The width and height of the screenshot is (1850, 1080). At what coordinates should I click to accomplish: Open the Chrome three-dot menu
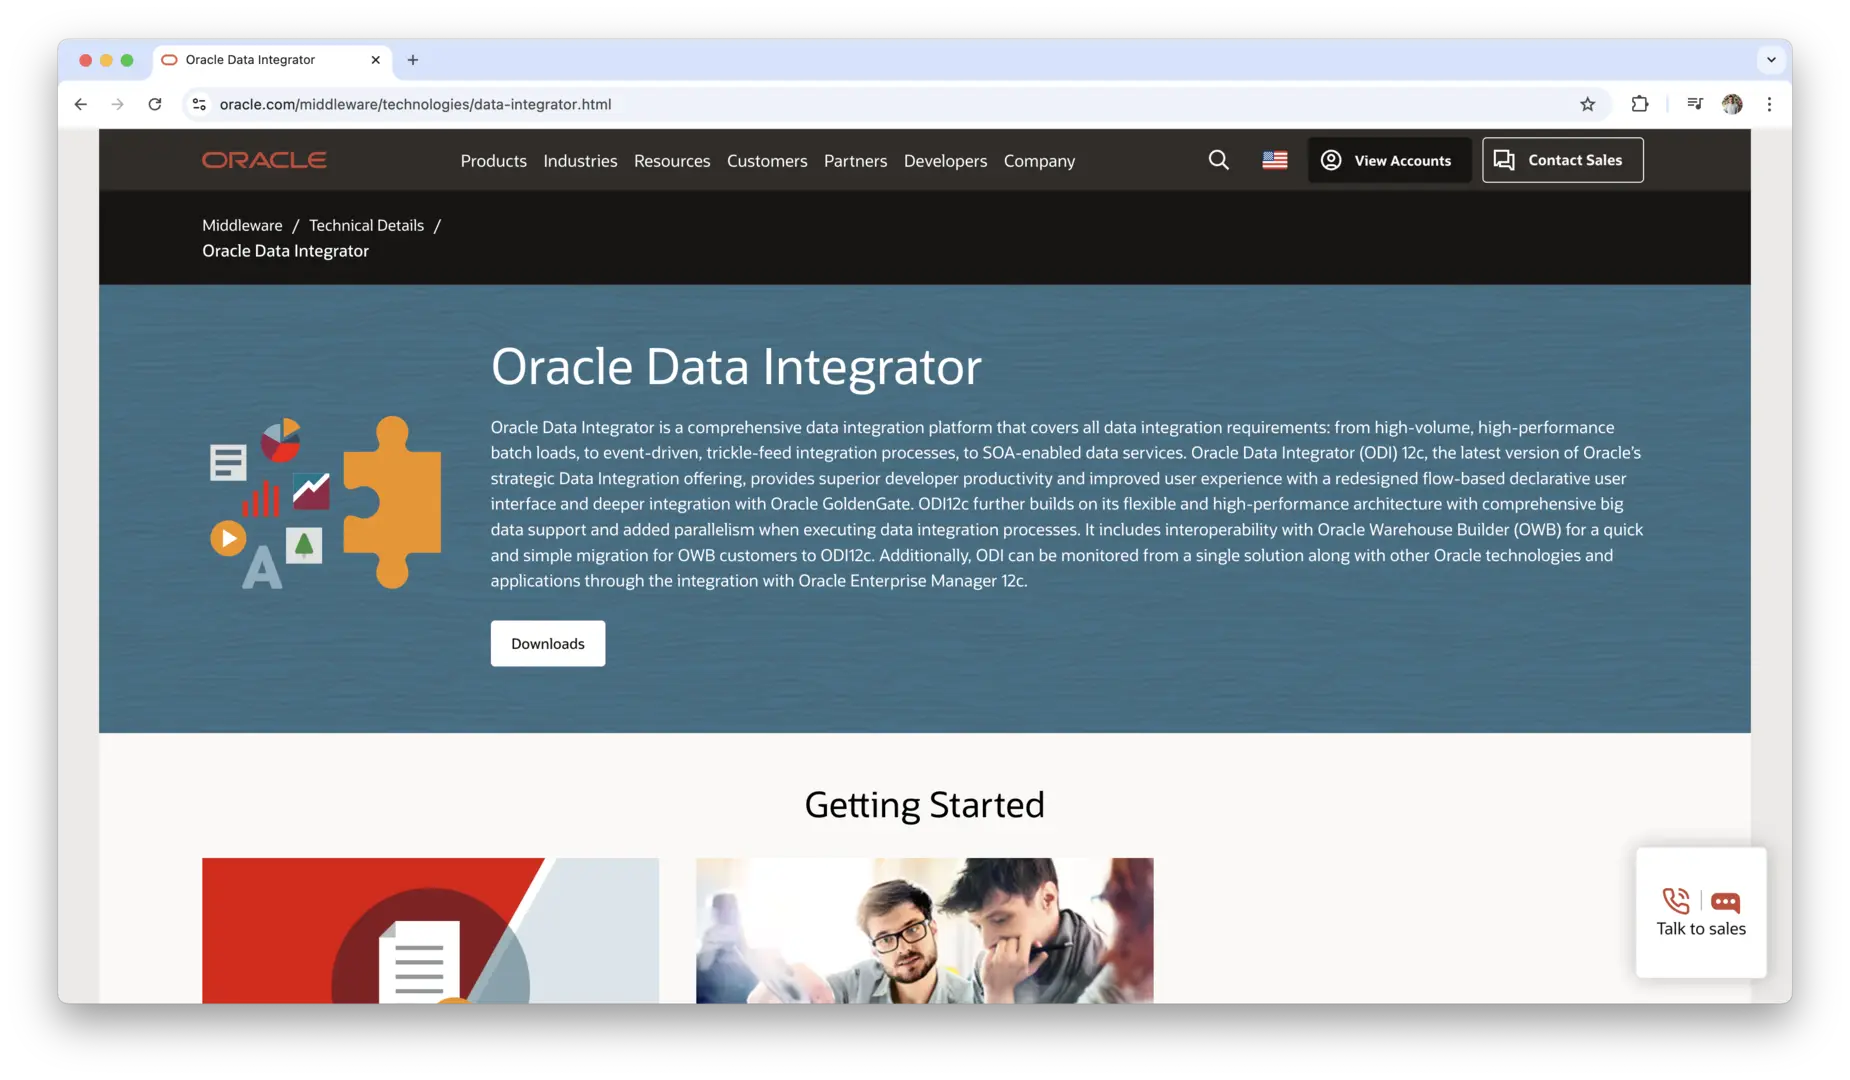1769,104
